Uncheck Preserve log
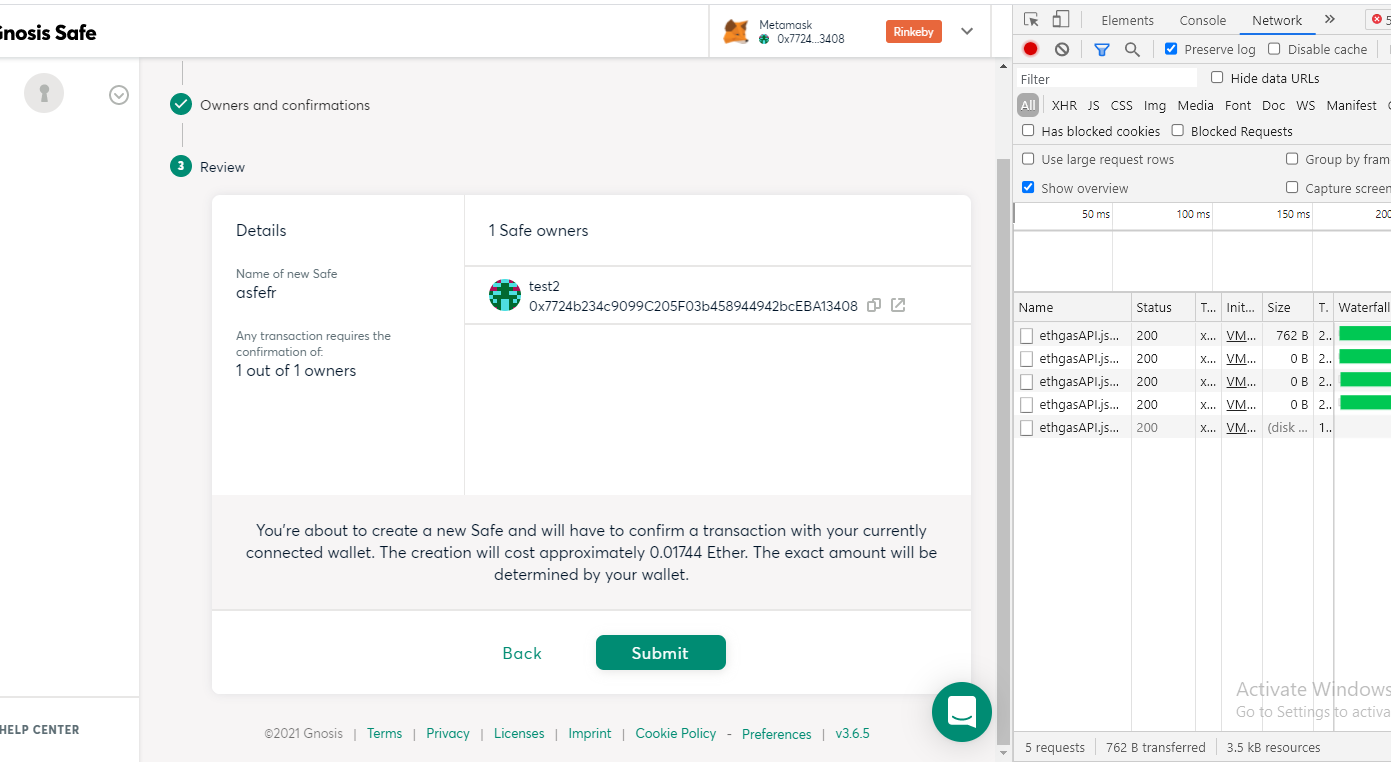 [x=1170, y=48]
